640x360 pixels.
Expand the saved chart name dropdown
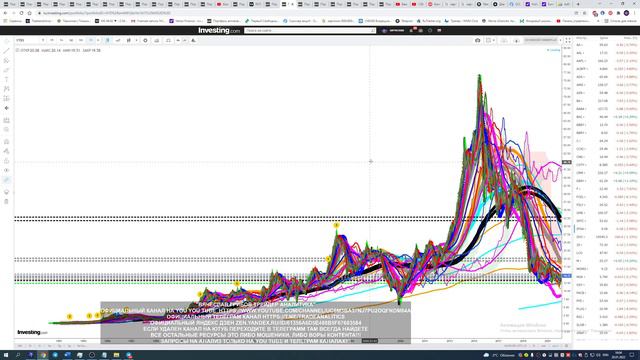point(560,40)
